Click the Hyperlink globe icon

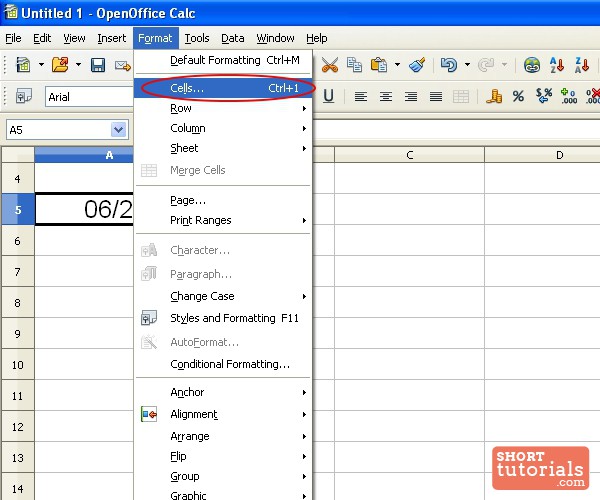532,65
